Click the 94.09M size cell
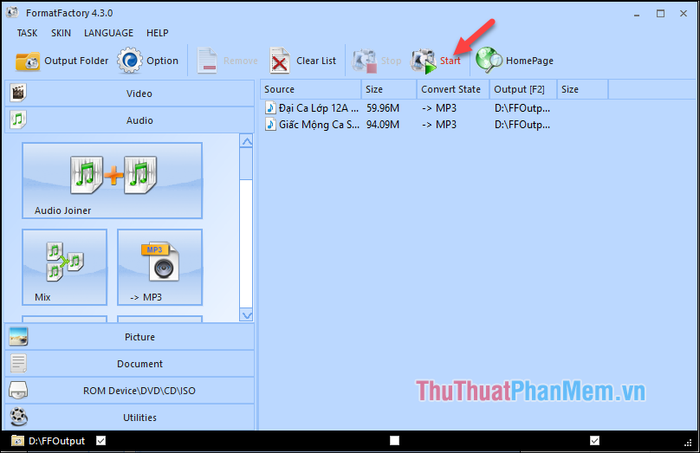 tap(383, 125)
